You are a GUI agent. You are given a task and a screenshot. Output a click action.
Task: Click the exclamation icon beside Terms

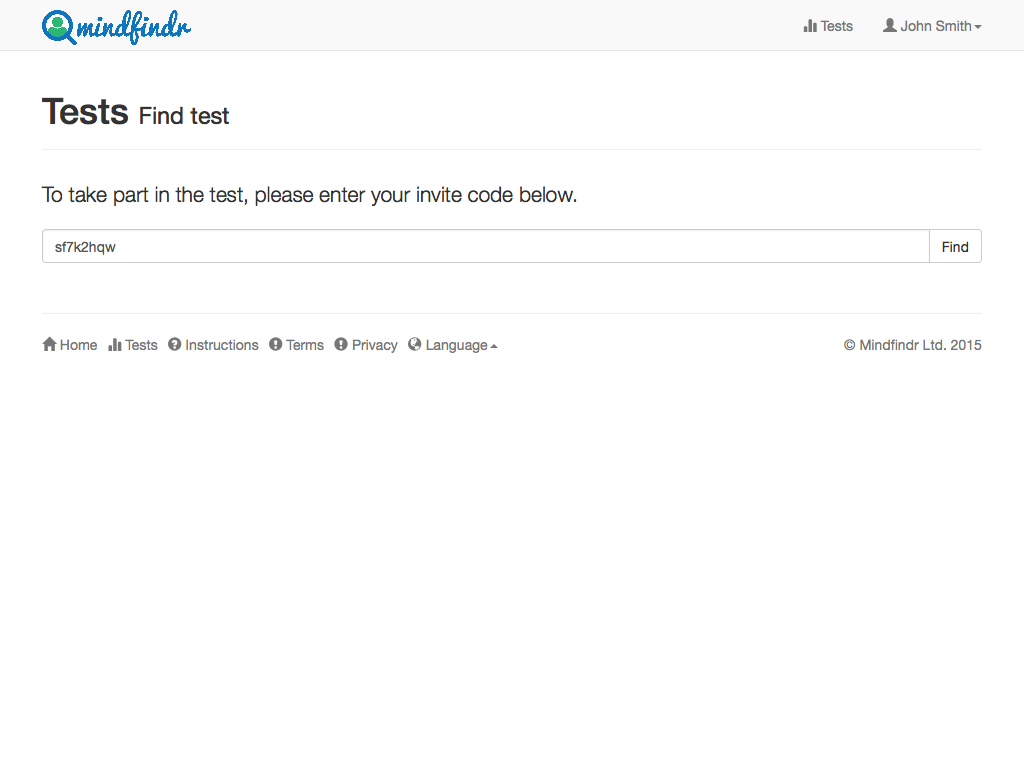[x=276, y=344]
